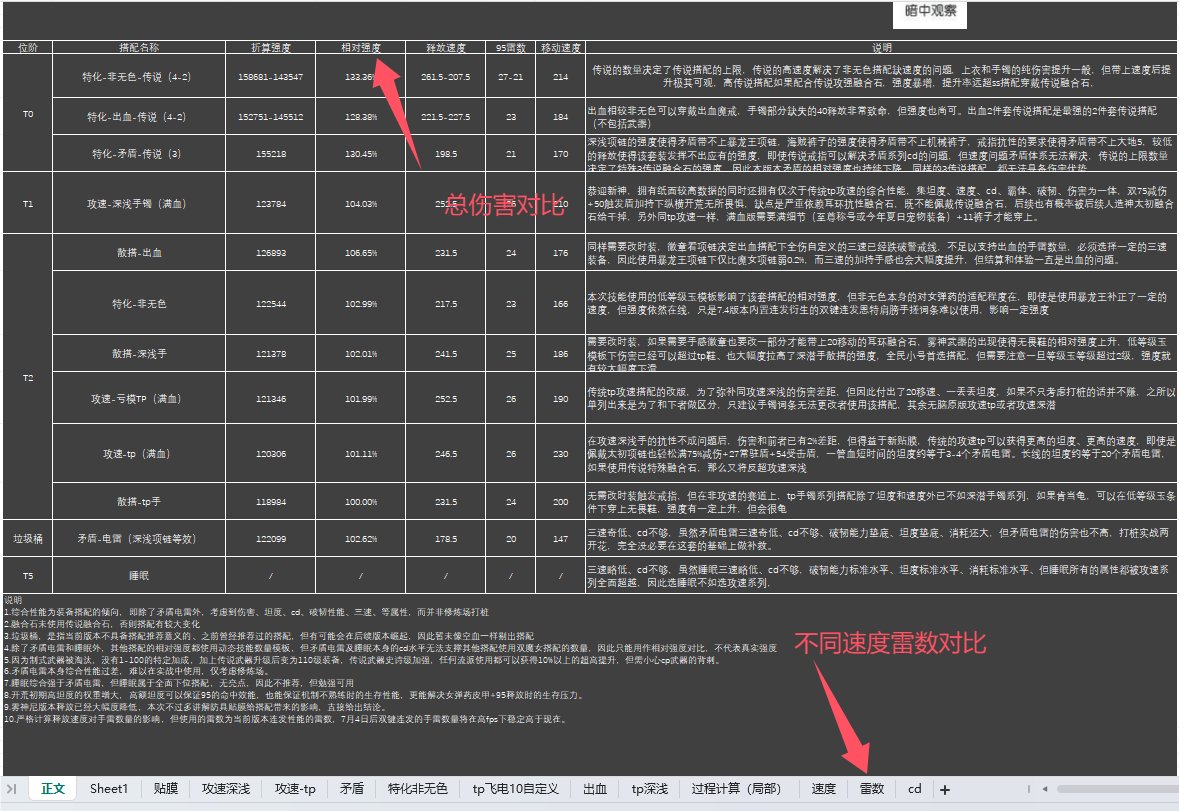Select the 214 movement speed cell
This screenshot has height=811, width=1179.
[561, 77]
